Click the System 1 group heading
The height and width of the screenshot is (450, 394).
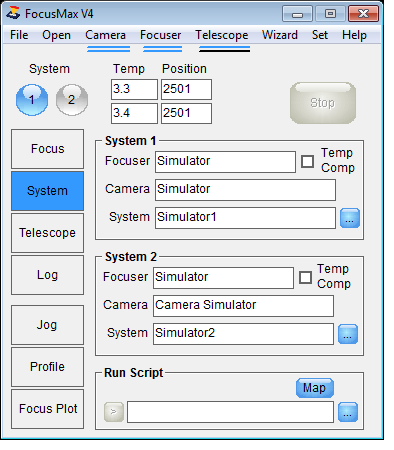tap(131, 141)
